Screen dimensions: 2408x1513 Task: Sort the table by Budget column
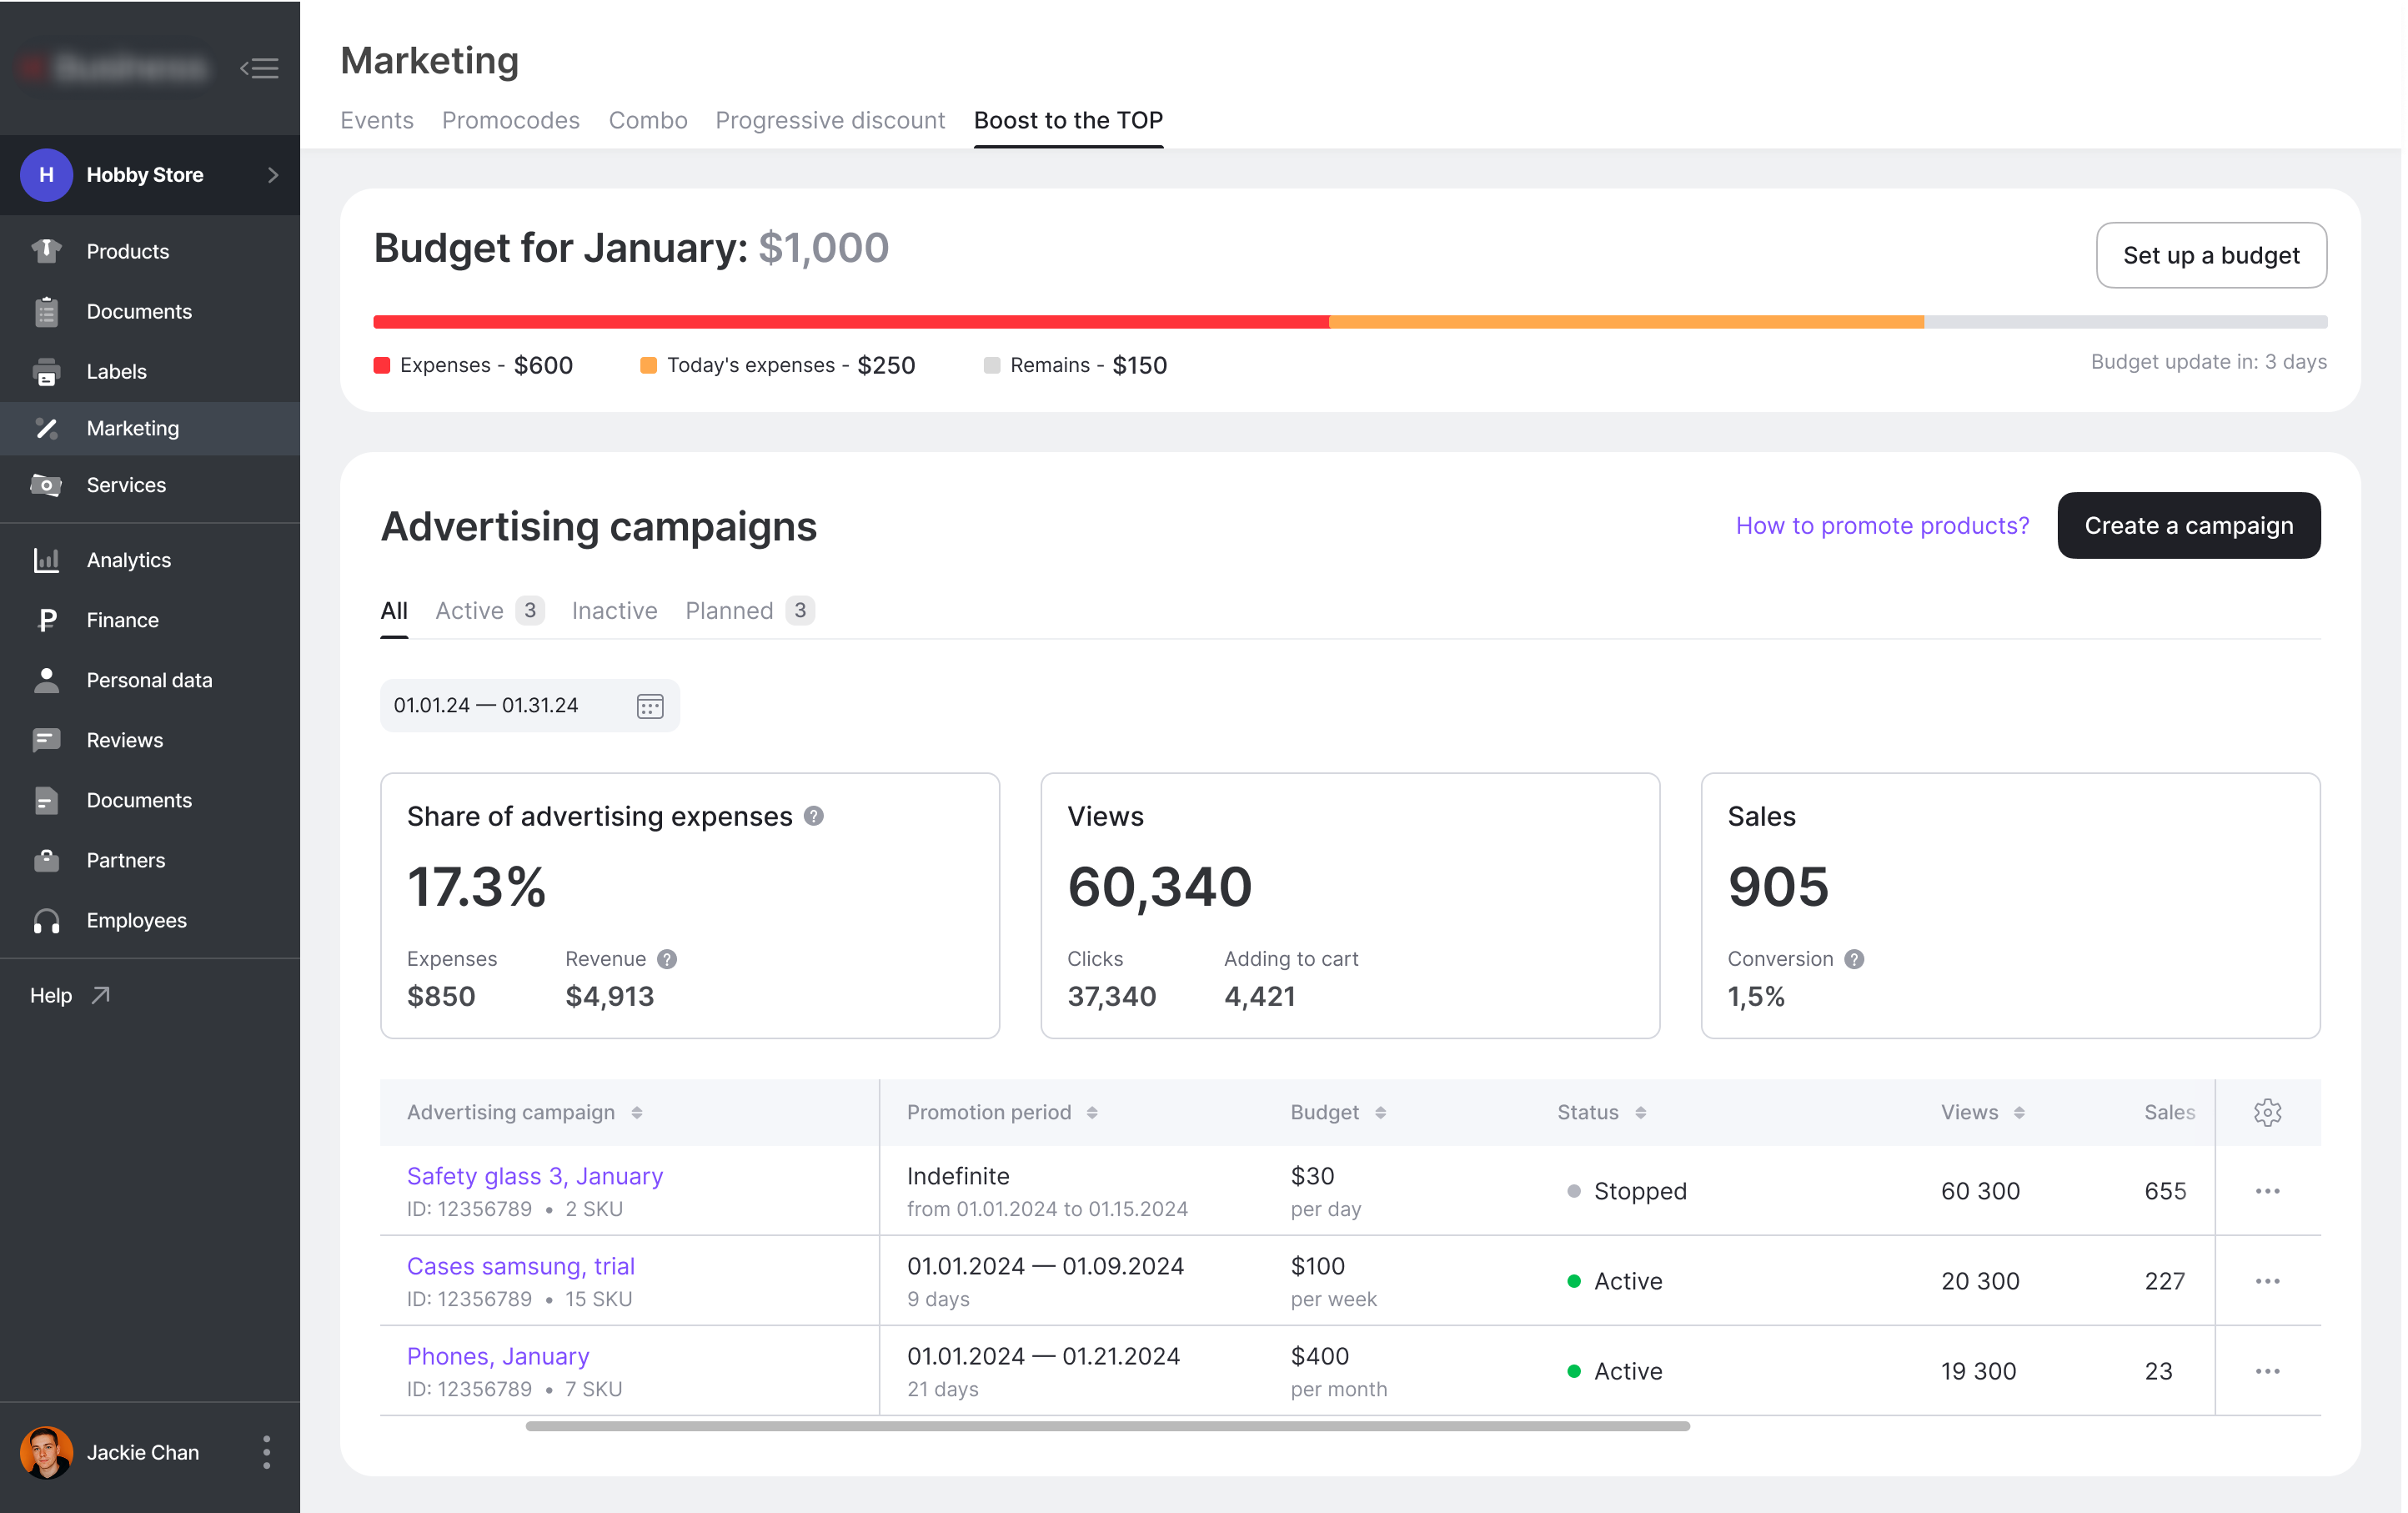tap(1380, 1113)
